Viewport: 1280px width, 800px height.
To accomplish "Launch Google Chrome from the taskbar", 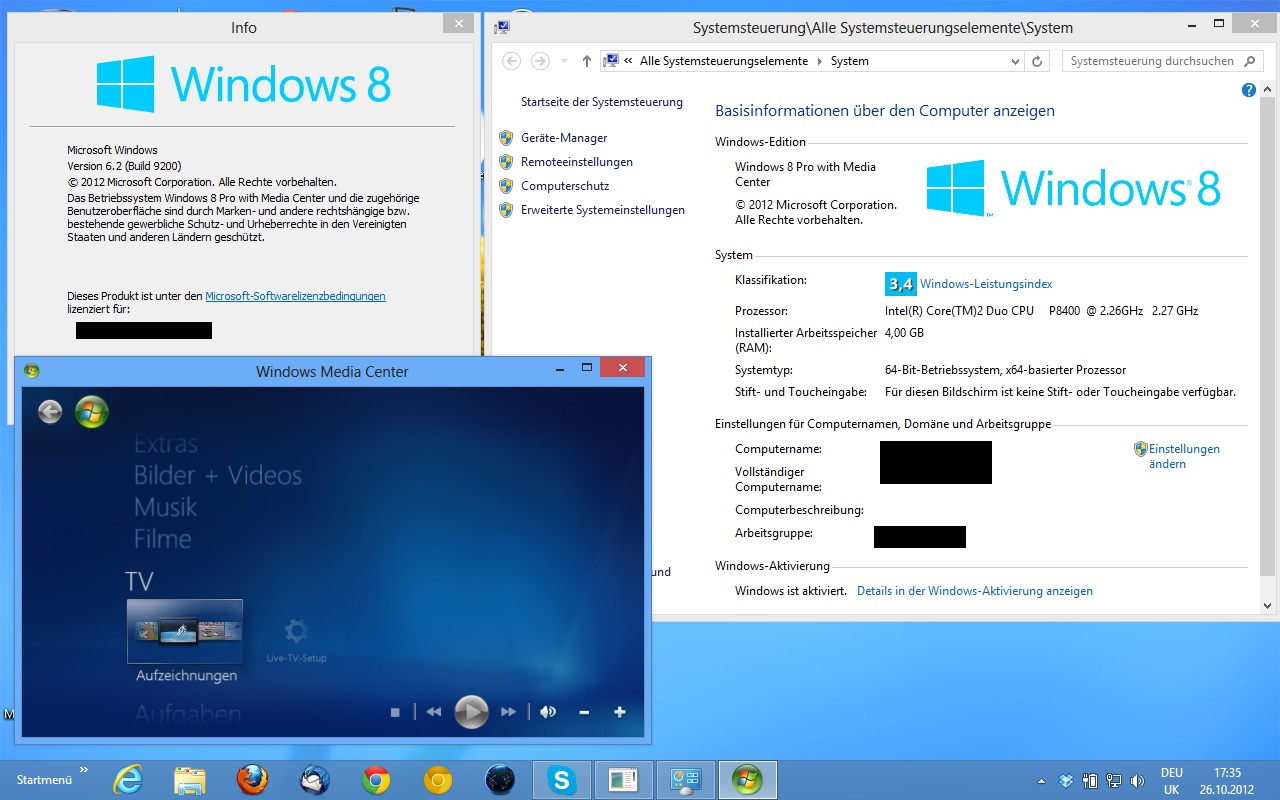I will click(376, 780).
